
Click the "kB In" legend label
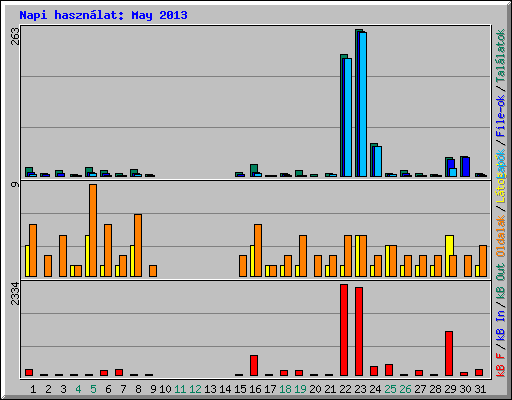500,325
